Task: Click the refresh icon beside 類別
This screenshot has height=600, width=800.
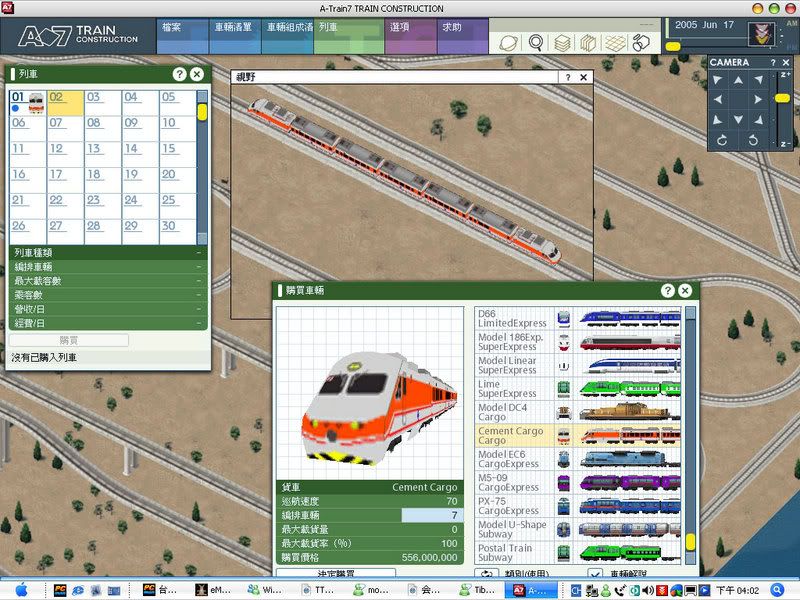Action: click(487, 573)
